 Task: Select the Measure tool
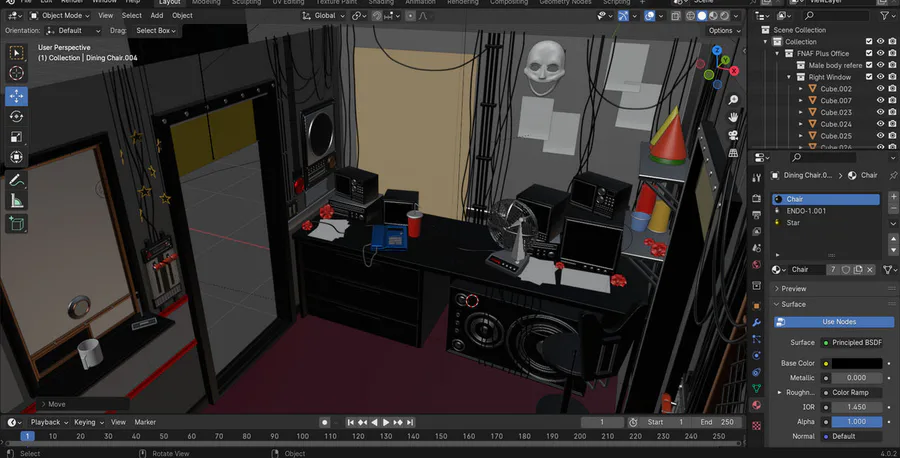tap(17, 200)
